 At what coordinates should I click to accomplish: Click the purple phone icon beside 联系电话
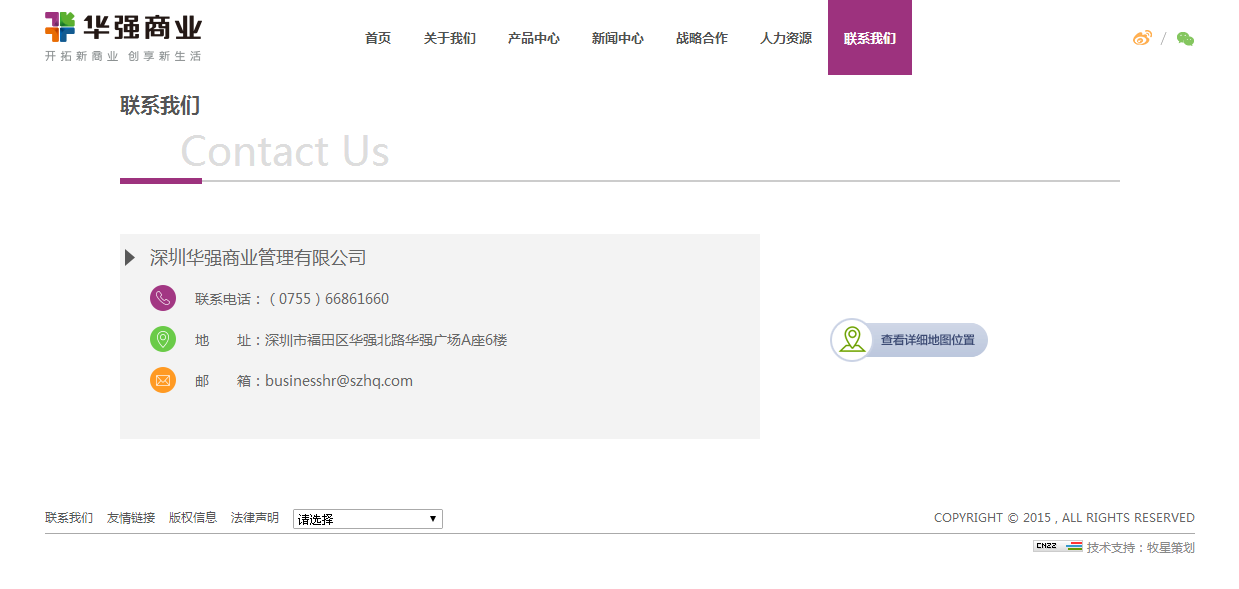[x=163, y=298]
